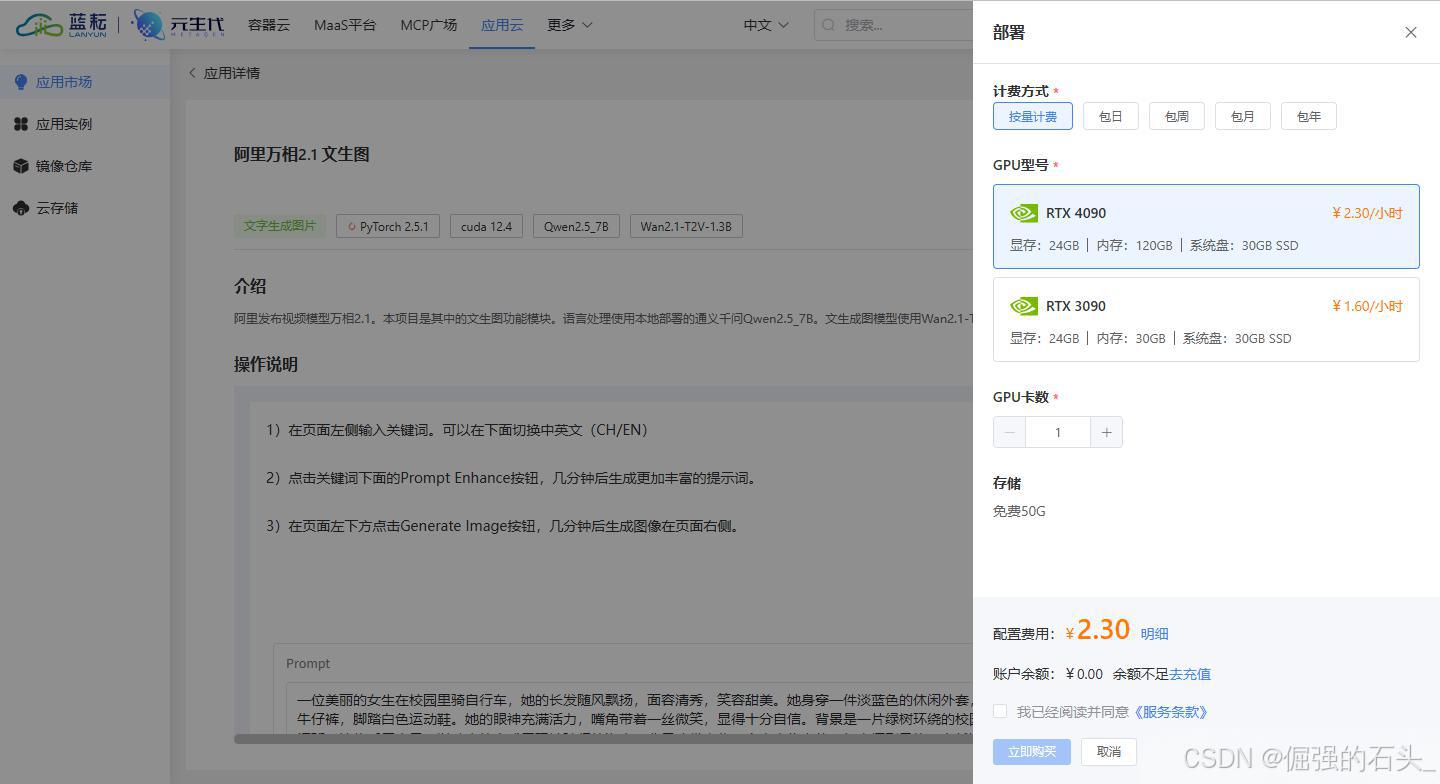This screenshot has width=1440, height=784.
Task: Click the 去充值 recharge link
Action: click(x=1190, y=674)
